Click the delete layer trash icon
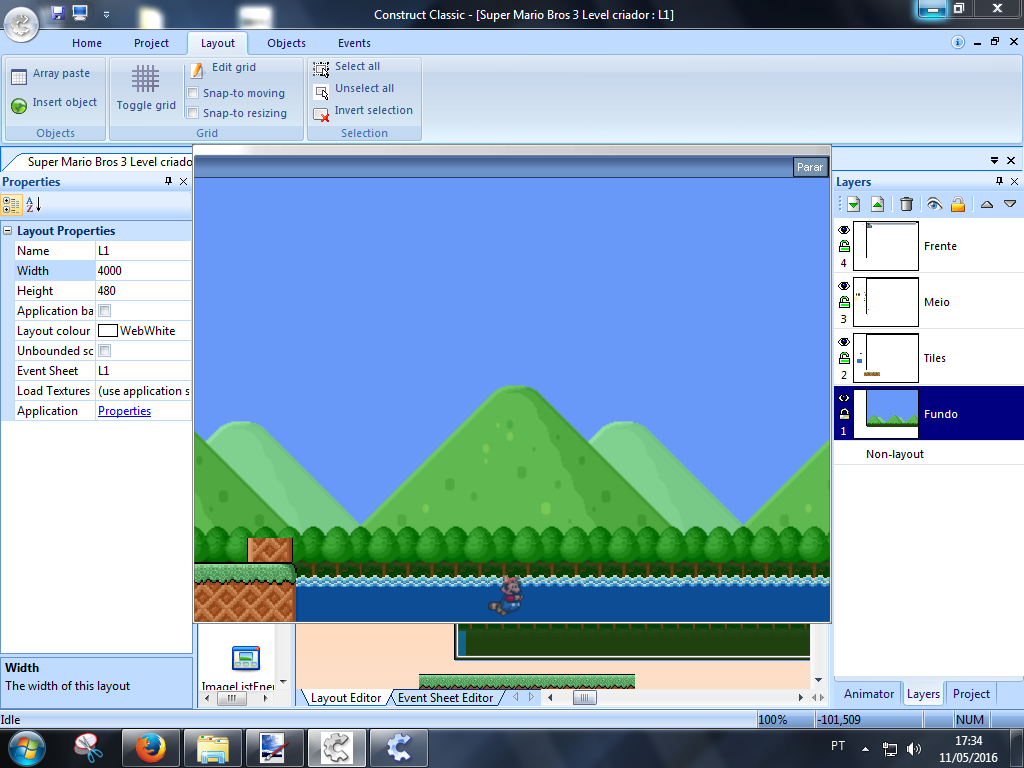This screenshot has height=768, width=1024. pos(906,204)
